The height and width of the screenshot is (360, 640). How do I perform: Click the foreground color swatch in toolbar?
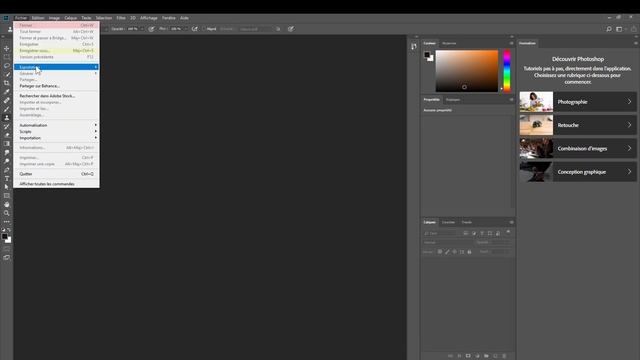point(4,236)
